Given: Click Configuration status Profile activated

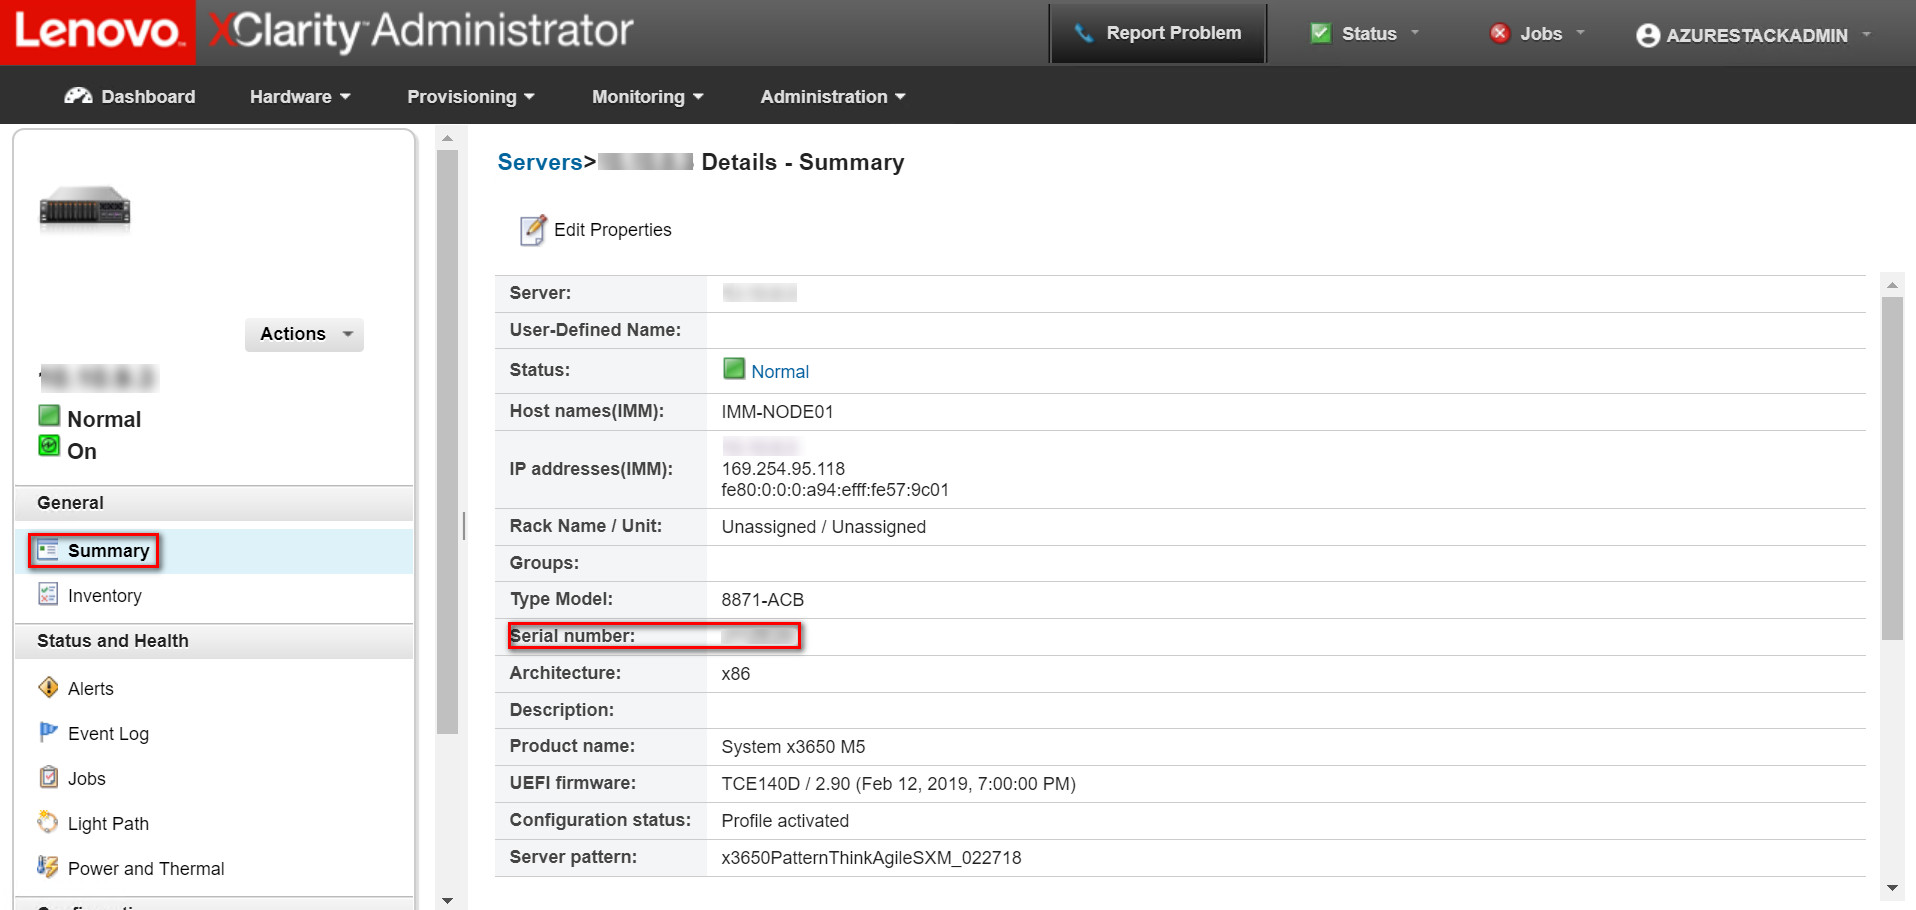Looking at the screenshot, I should click(x=785, y=821).
